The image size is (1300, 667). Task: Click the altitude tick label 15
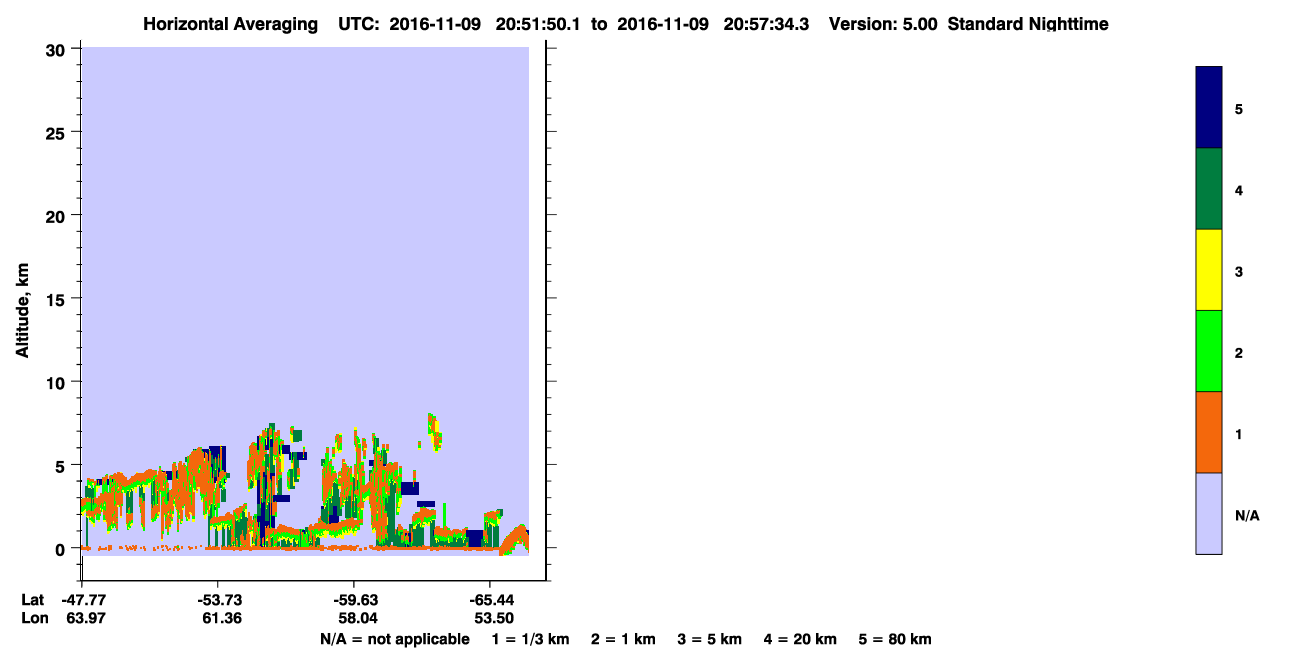click(58, 299)
